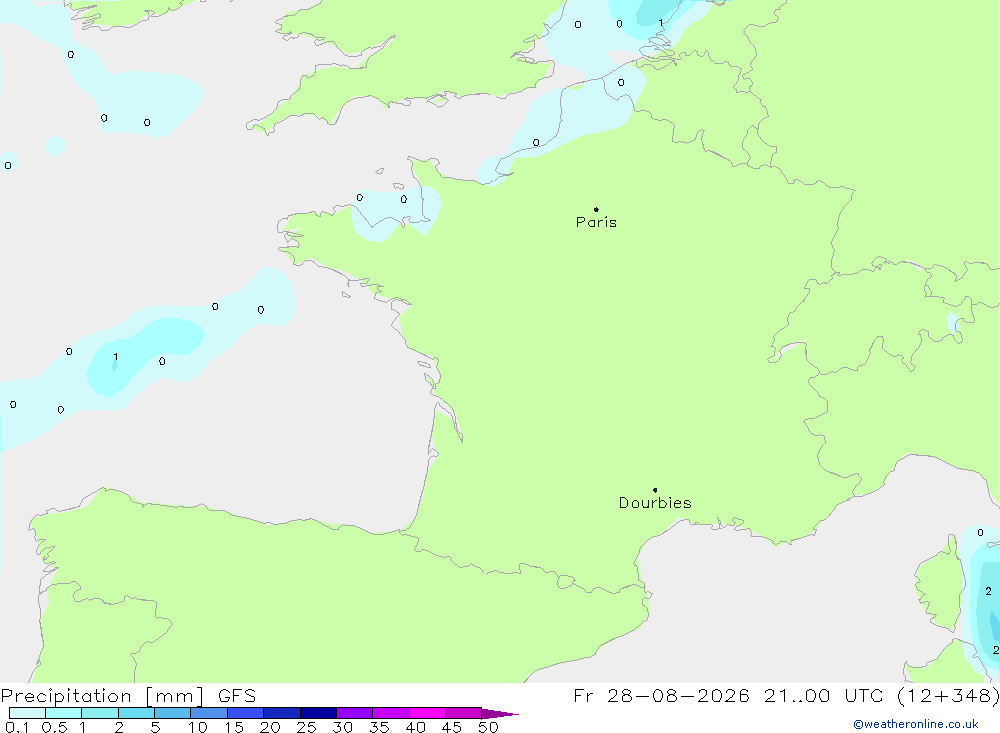Screen dimensions: 1000x733
Task: Pick the 25–30 mm legend color swatch
Action: pos(318,713)
